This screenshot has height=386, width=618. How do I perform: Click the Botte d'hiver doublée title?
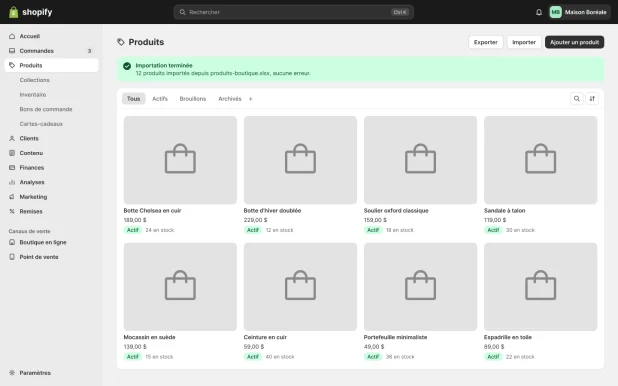coord(272,211)
